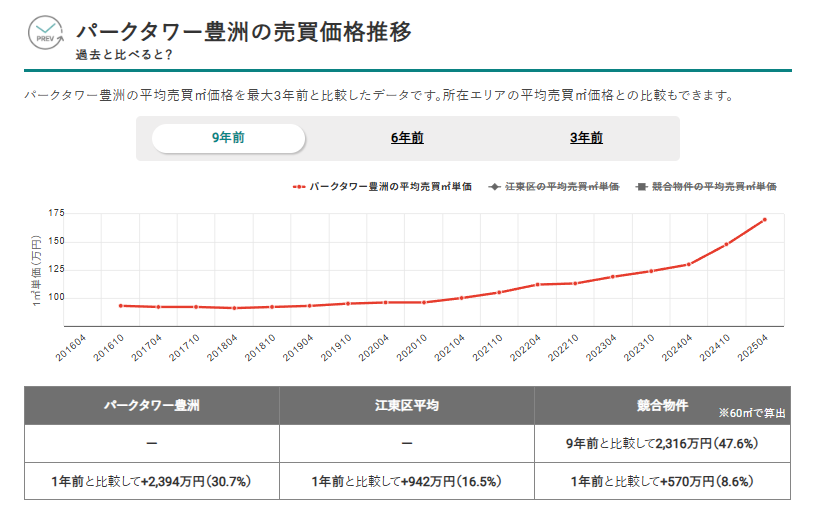Click the 競合物件 table header
Viewport: 815px width, 508px height.
(662, 405)
